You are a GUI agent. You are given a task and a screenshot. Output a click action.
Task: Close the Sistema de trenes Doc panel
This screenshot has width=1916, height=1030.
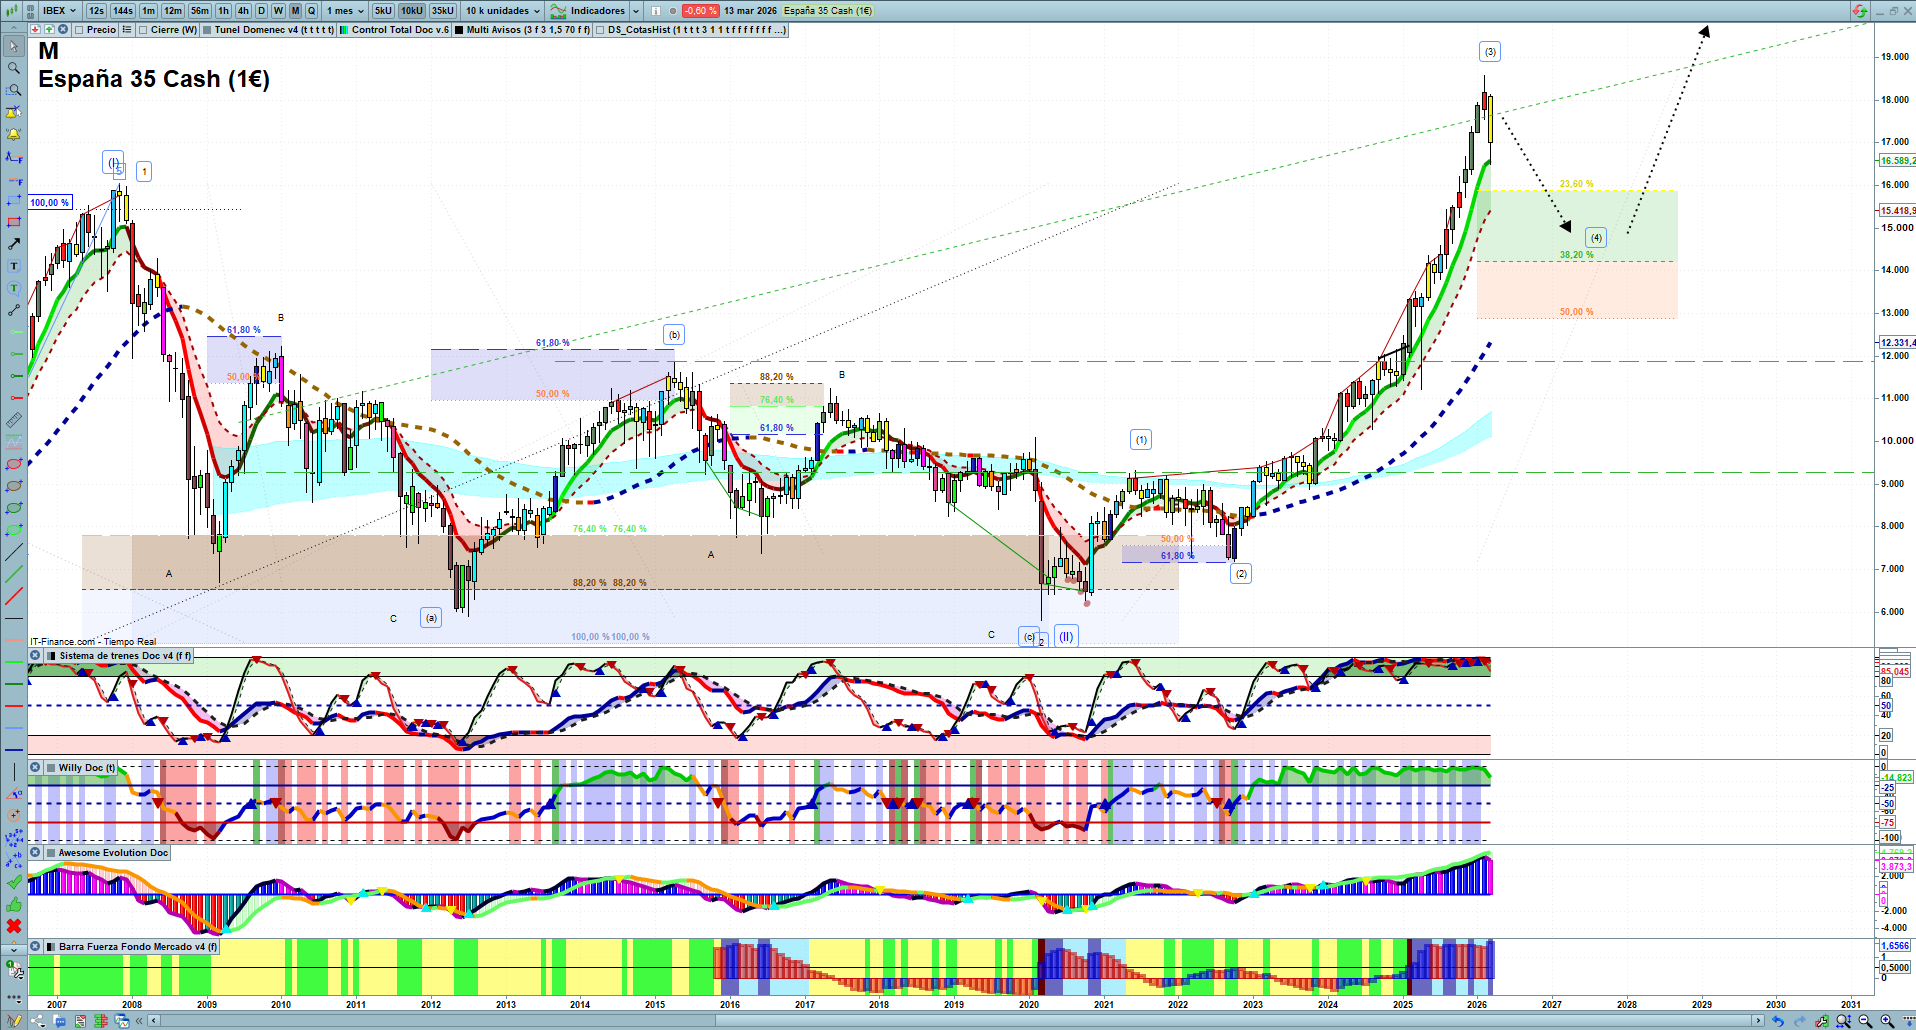(x=35, y=656)
